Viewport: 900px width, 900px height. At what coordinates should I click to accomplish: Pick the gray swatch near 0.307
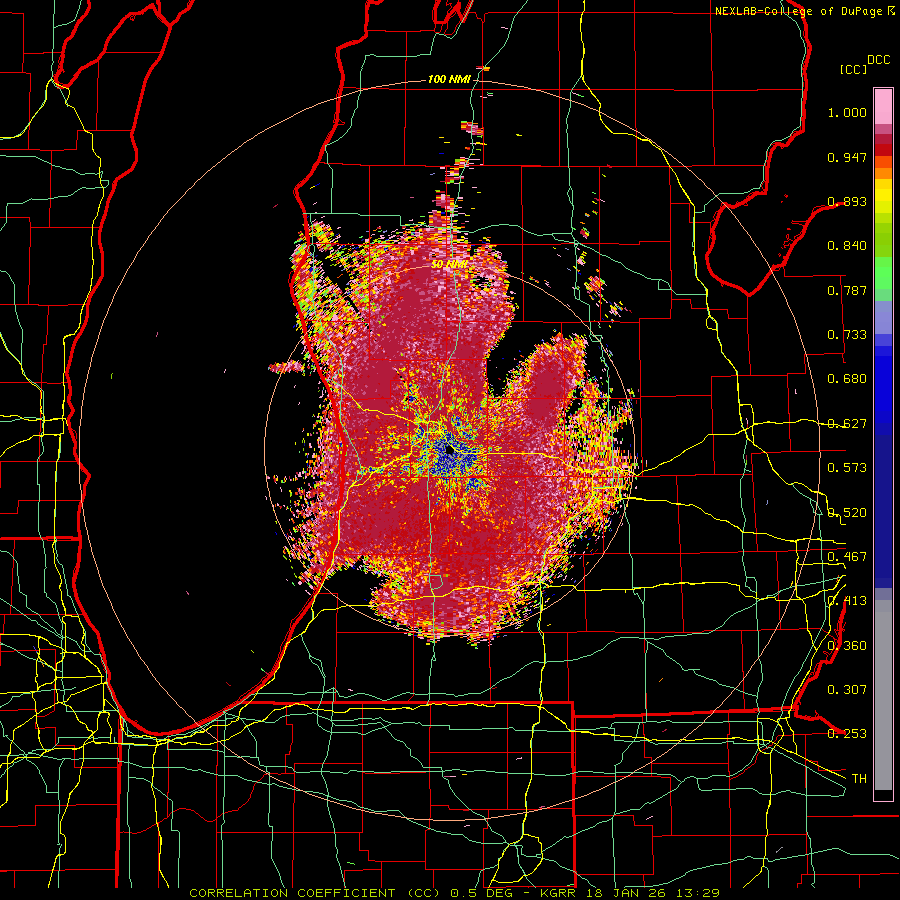883,695
